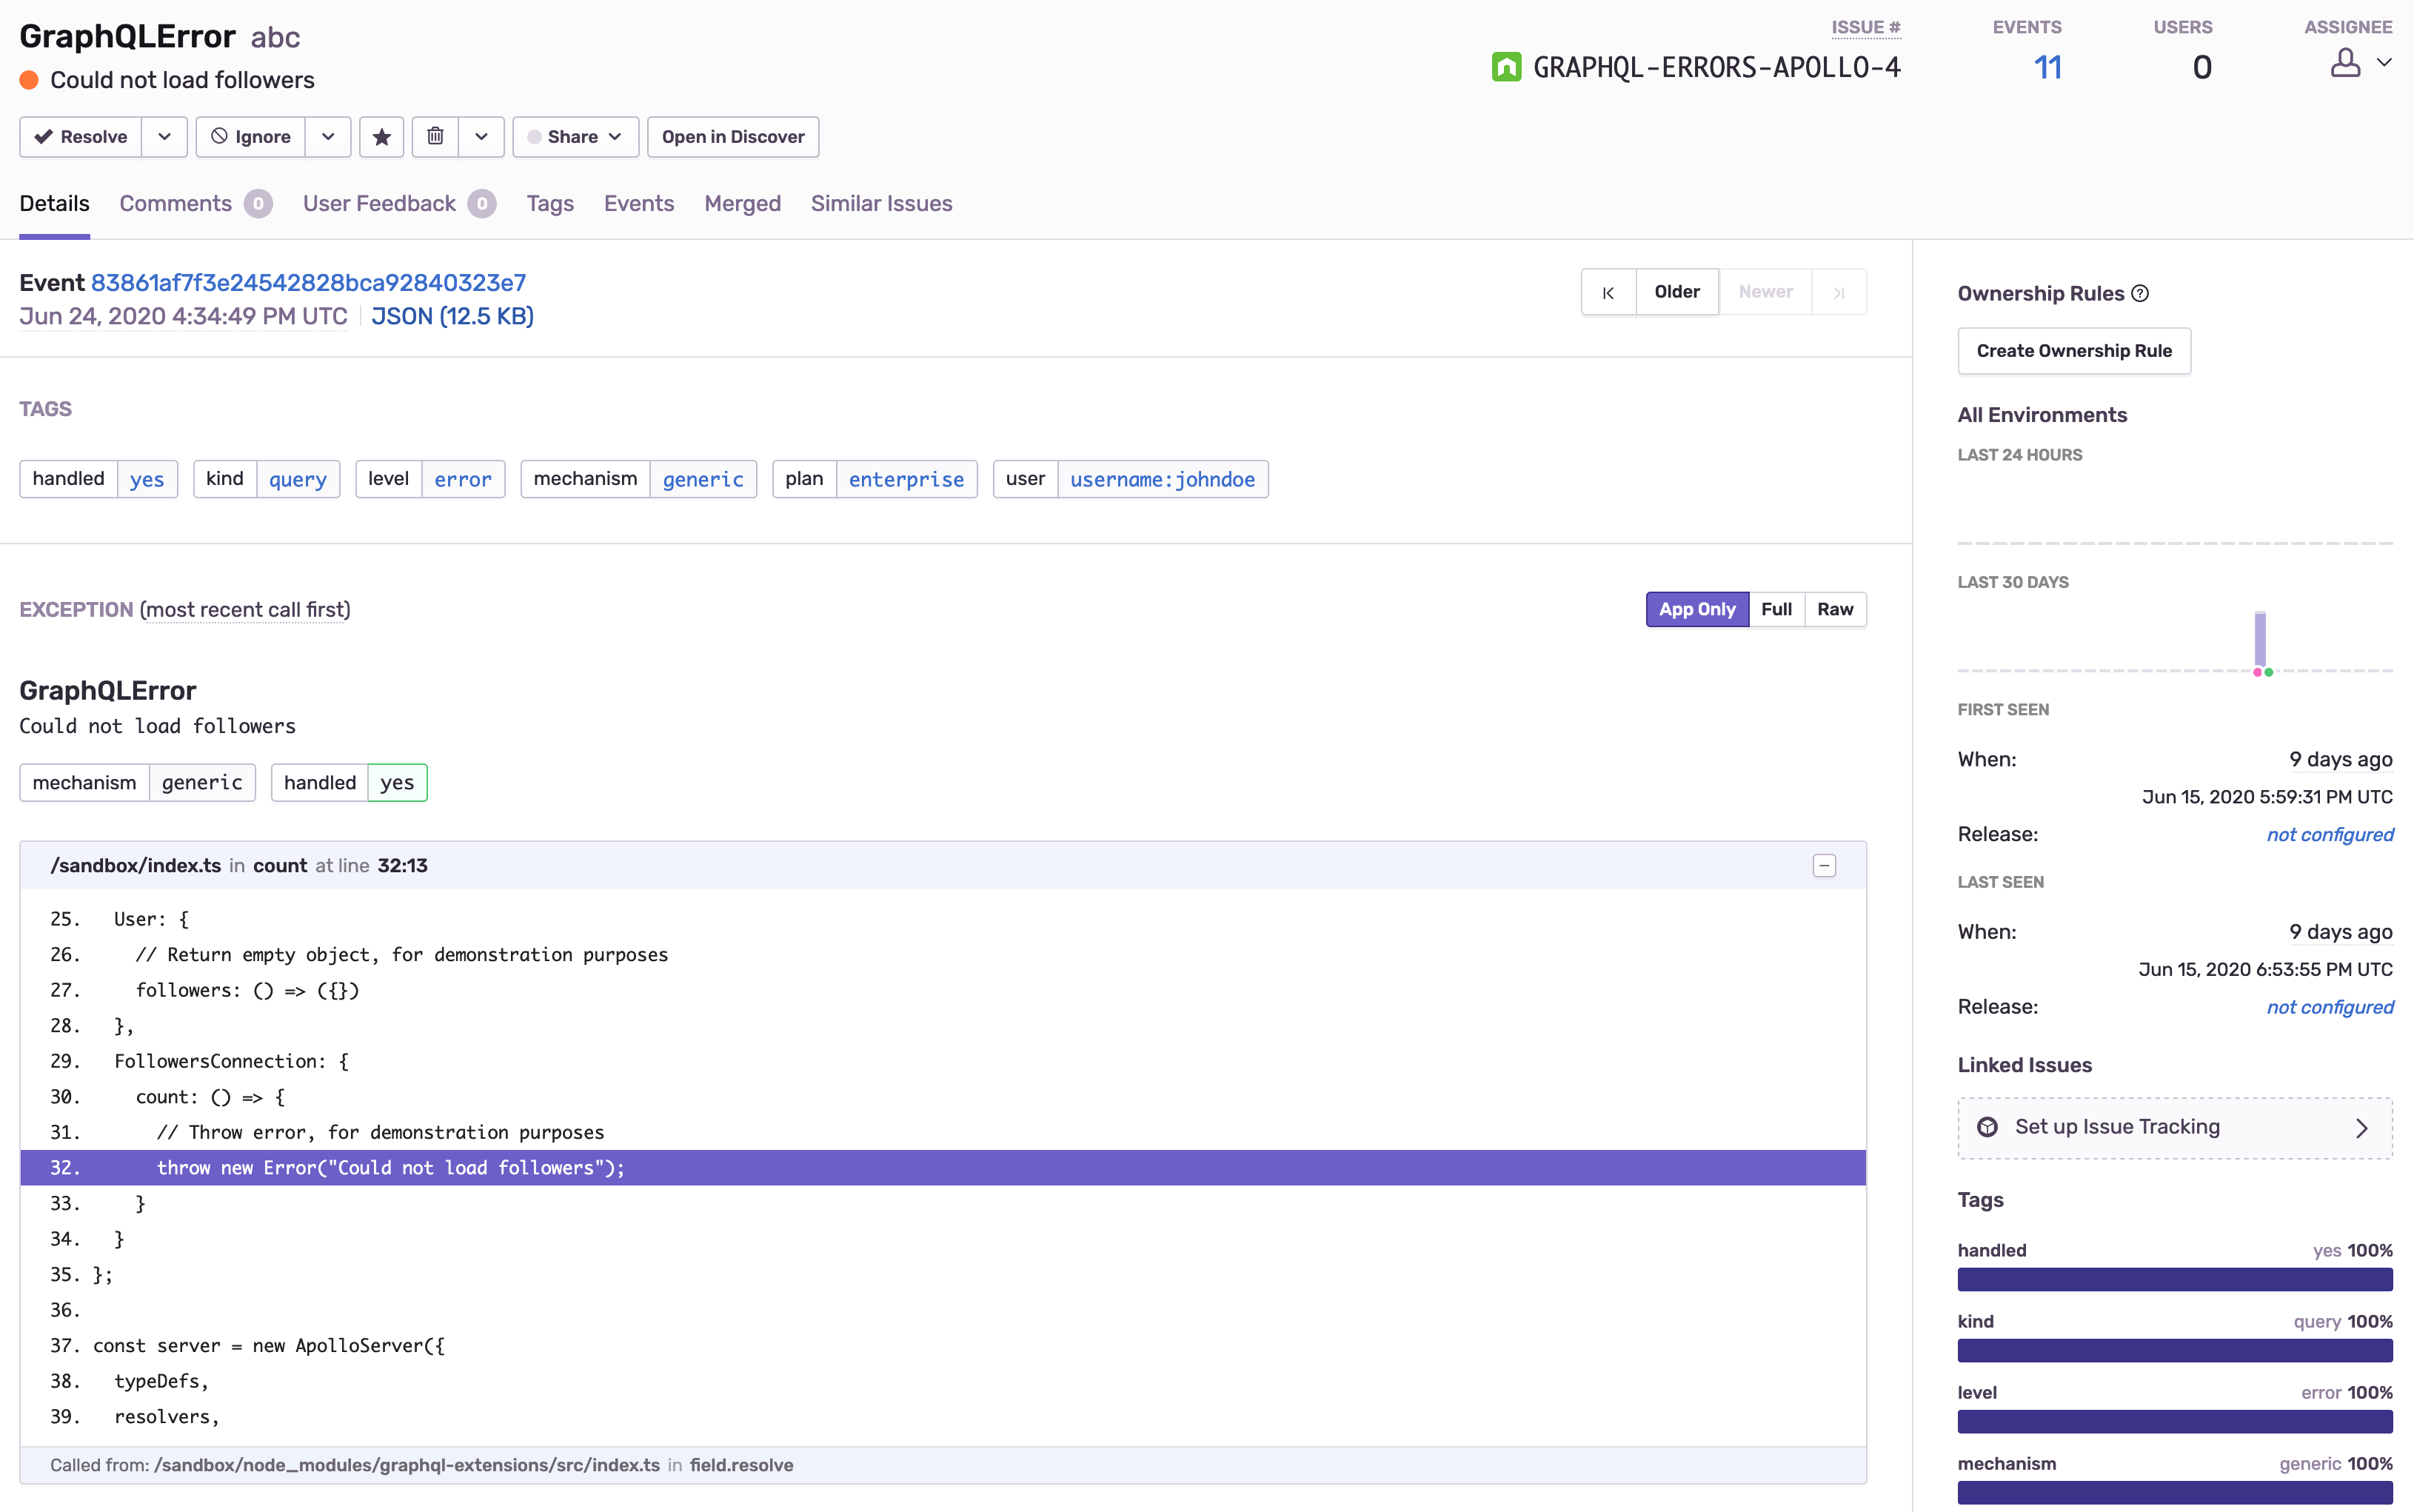Click the Ignore button
This screenshot has height=1512, width=2414.
click(x=251, y=137)
